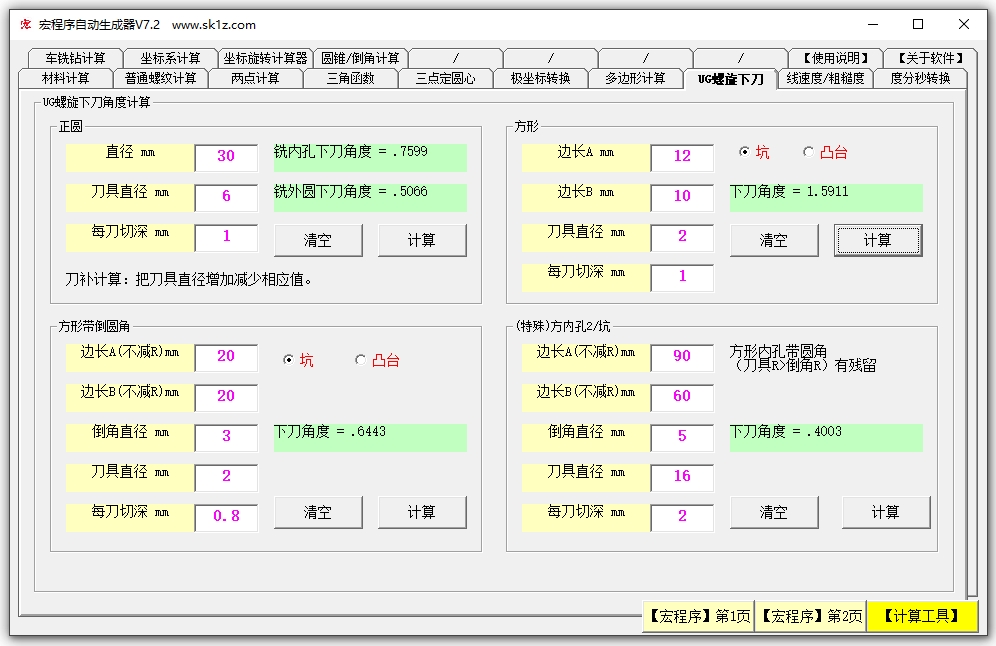Image resolution: width=996 pixels, height=646 pixels.
Task: Click 清空 button in 方形 section
Action: (773, 240)
